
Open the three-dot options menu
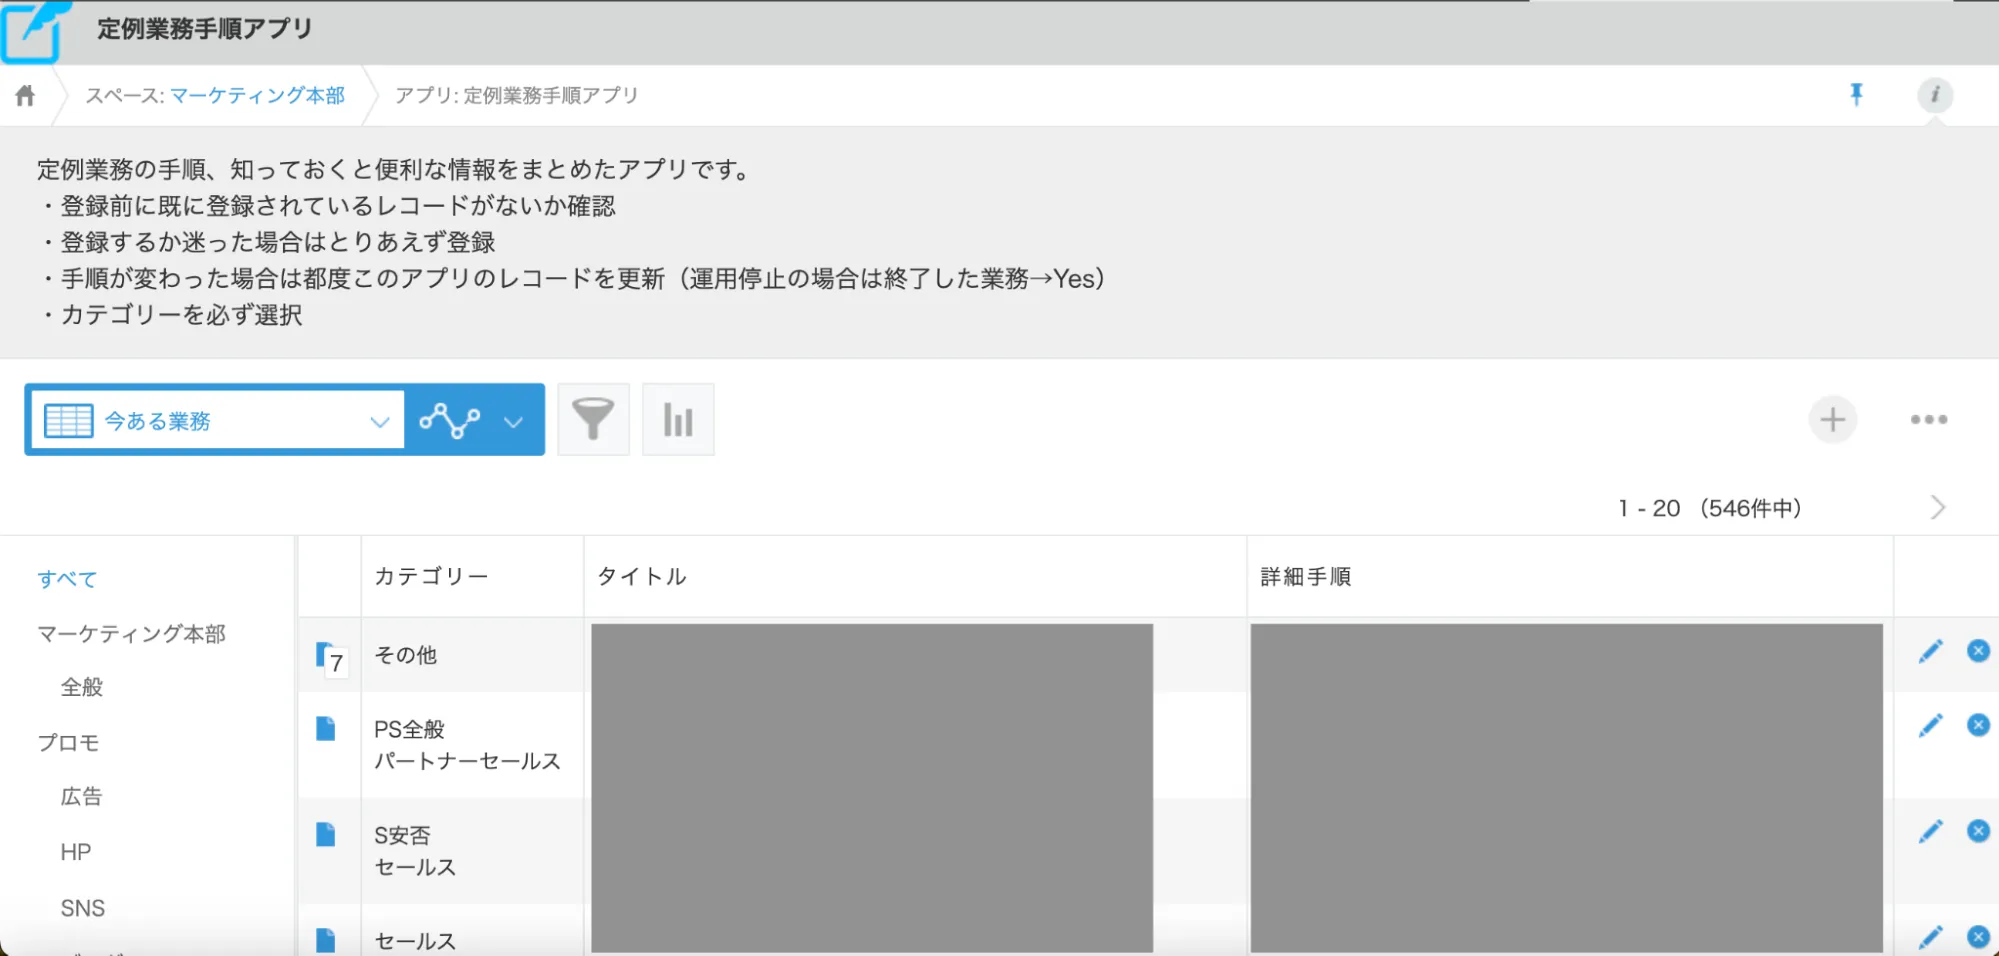[x=1928, y=420]
